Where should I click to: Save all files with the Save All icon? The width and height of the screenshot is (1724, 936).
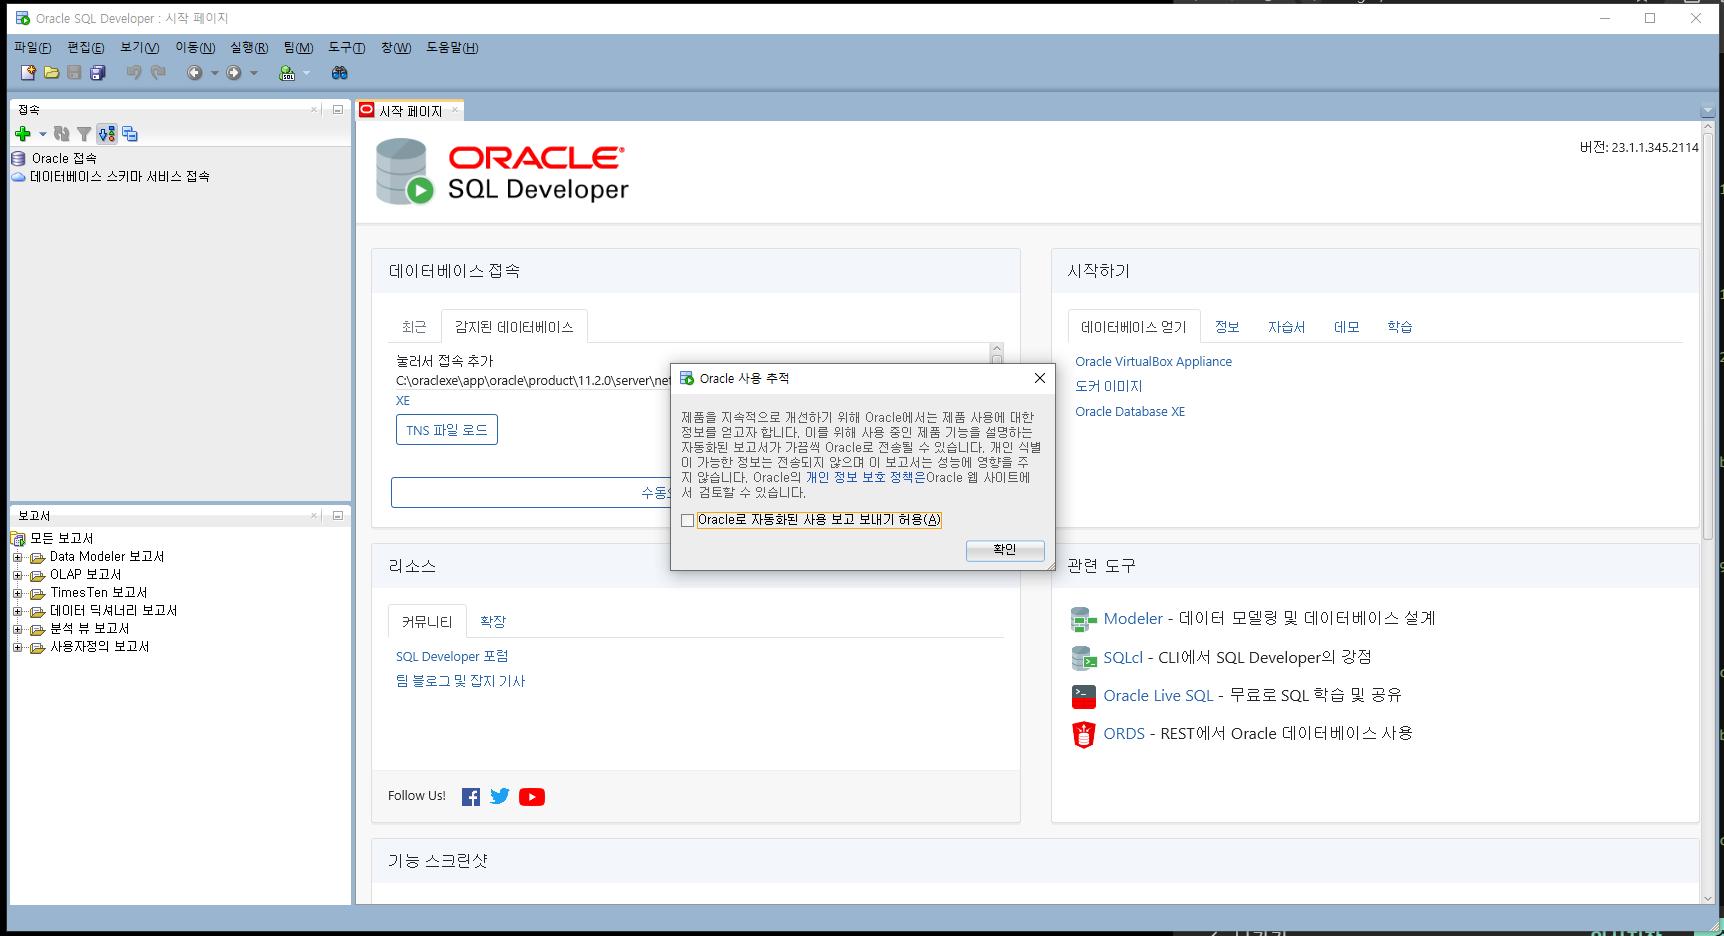coord(98,73)
